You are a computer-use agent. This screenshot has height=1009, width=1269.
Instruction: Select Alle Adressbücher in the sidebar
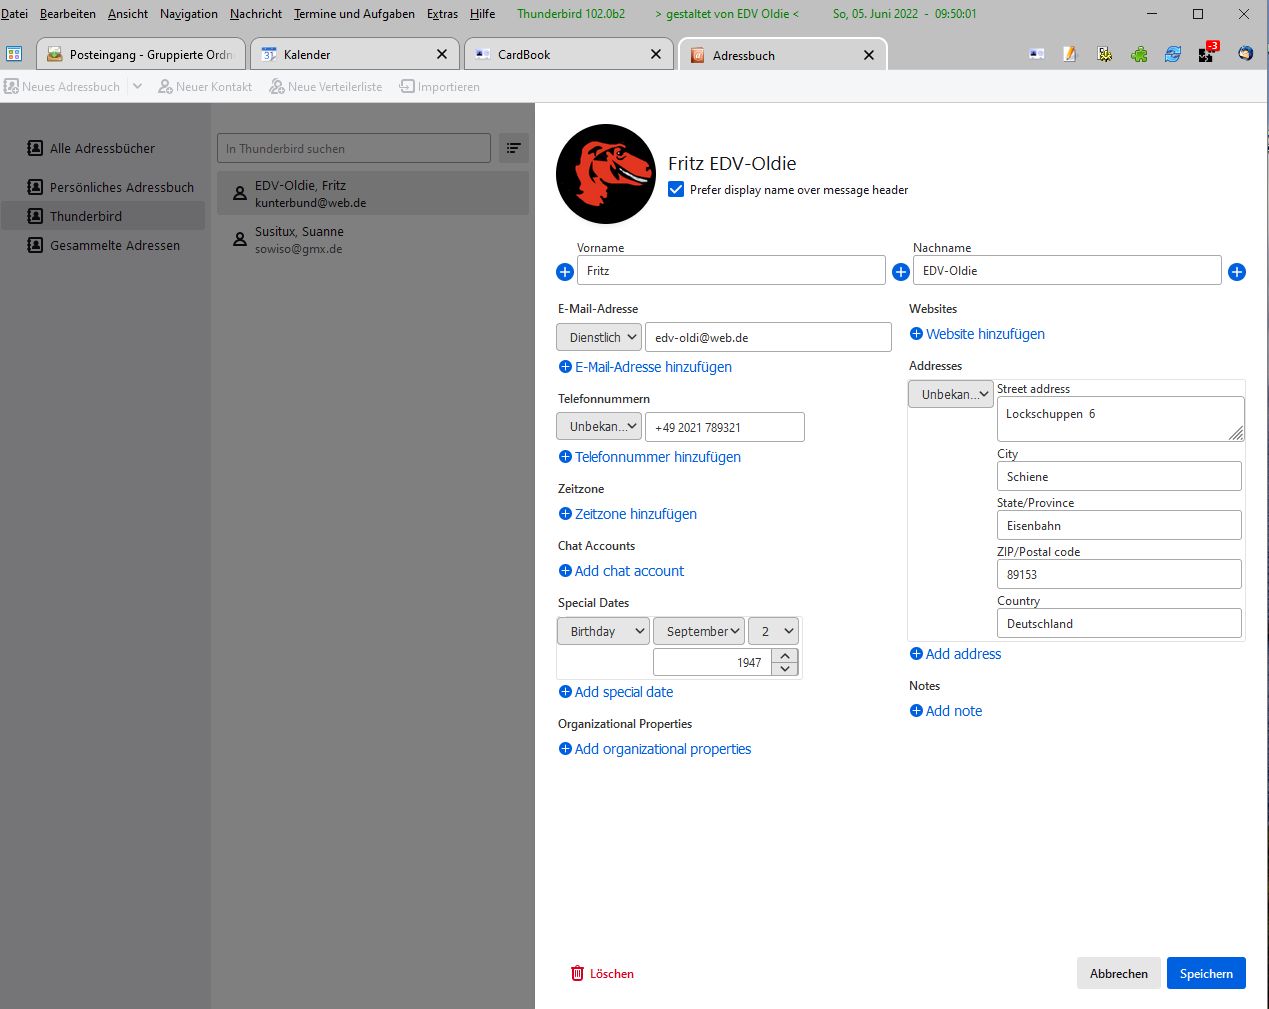tap(103, 148)
